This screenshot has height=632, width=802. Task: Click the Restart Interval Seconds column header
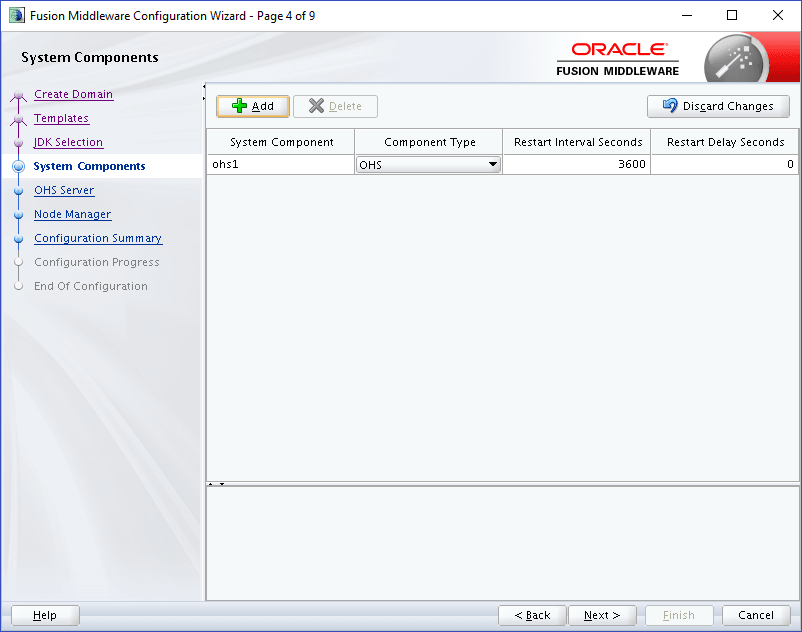pos(576,142)
